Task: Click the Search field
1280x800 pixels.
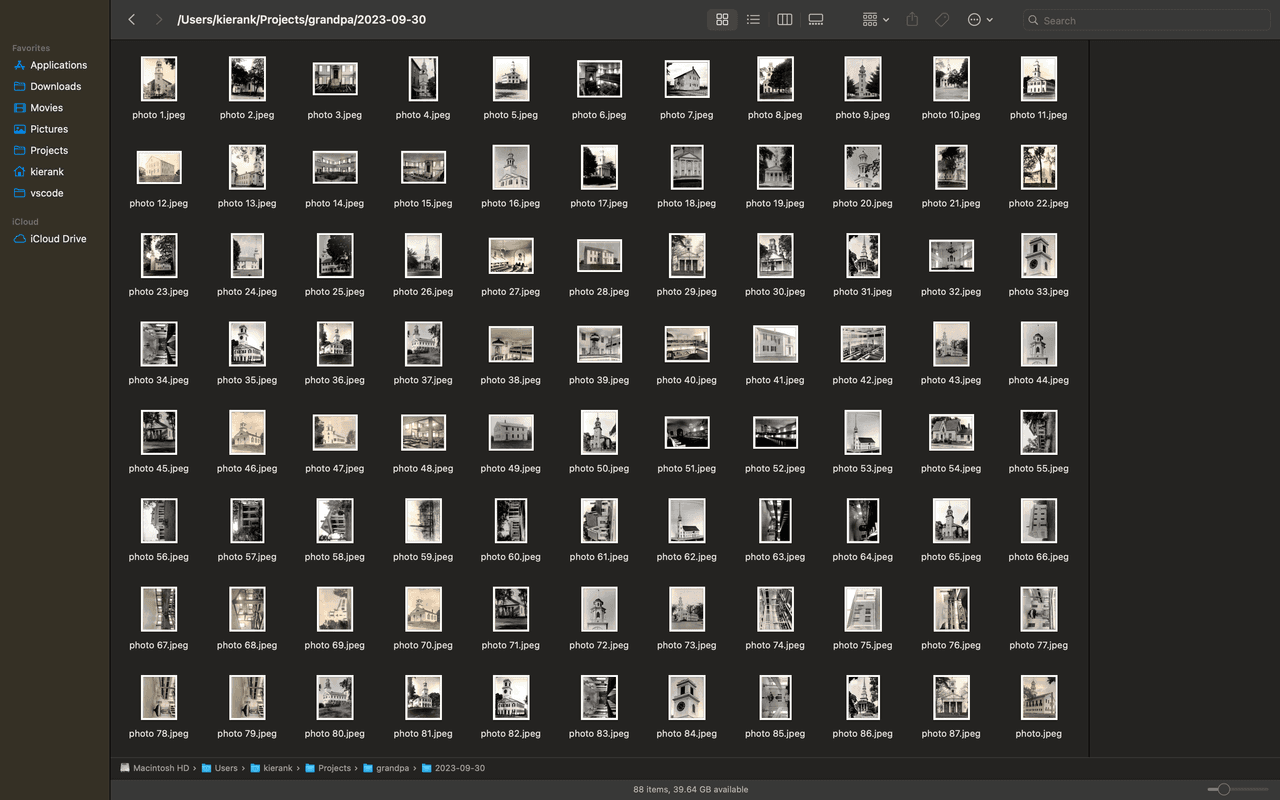Action: tap(1148, 20)
